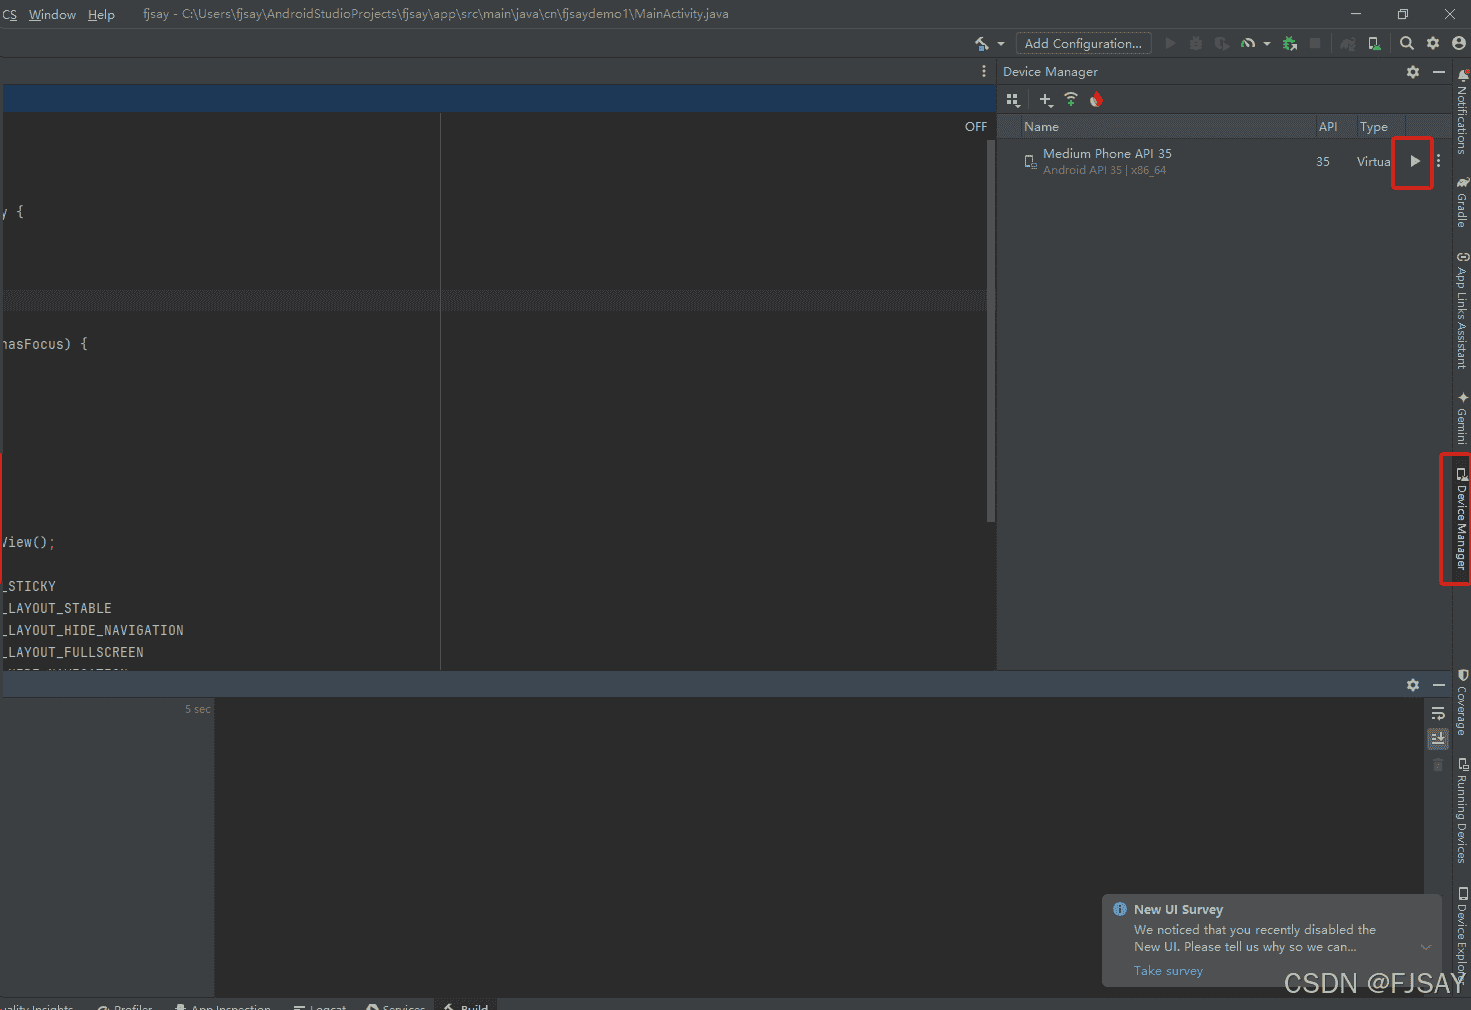The height and width of the screenshot is (1010, 1471).
Task: Click the device group-by grid icon
Action: click(x=1013, y=100)
